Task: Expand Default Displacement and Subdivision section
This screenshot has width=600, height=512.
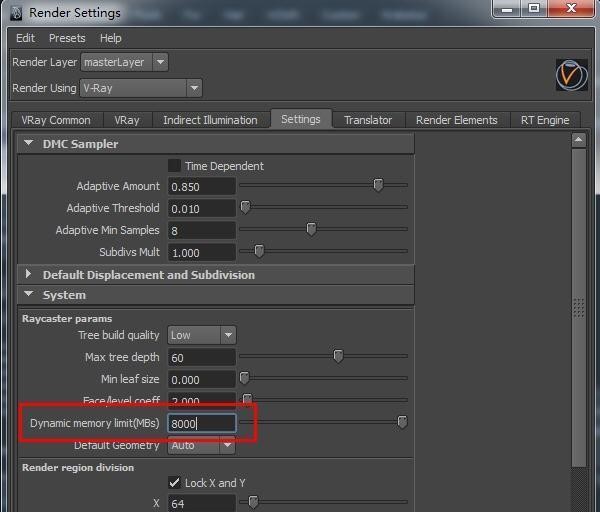Action: pos(28,275)
